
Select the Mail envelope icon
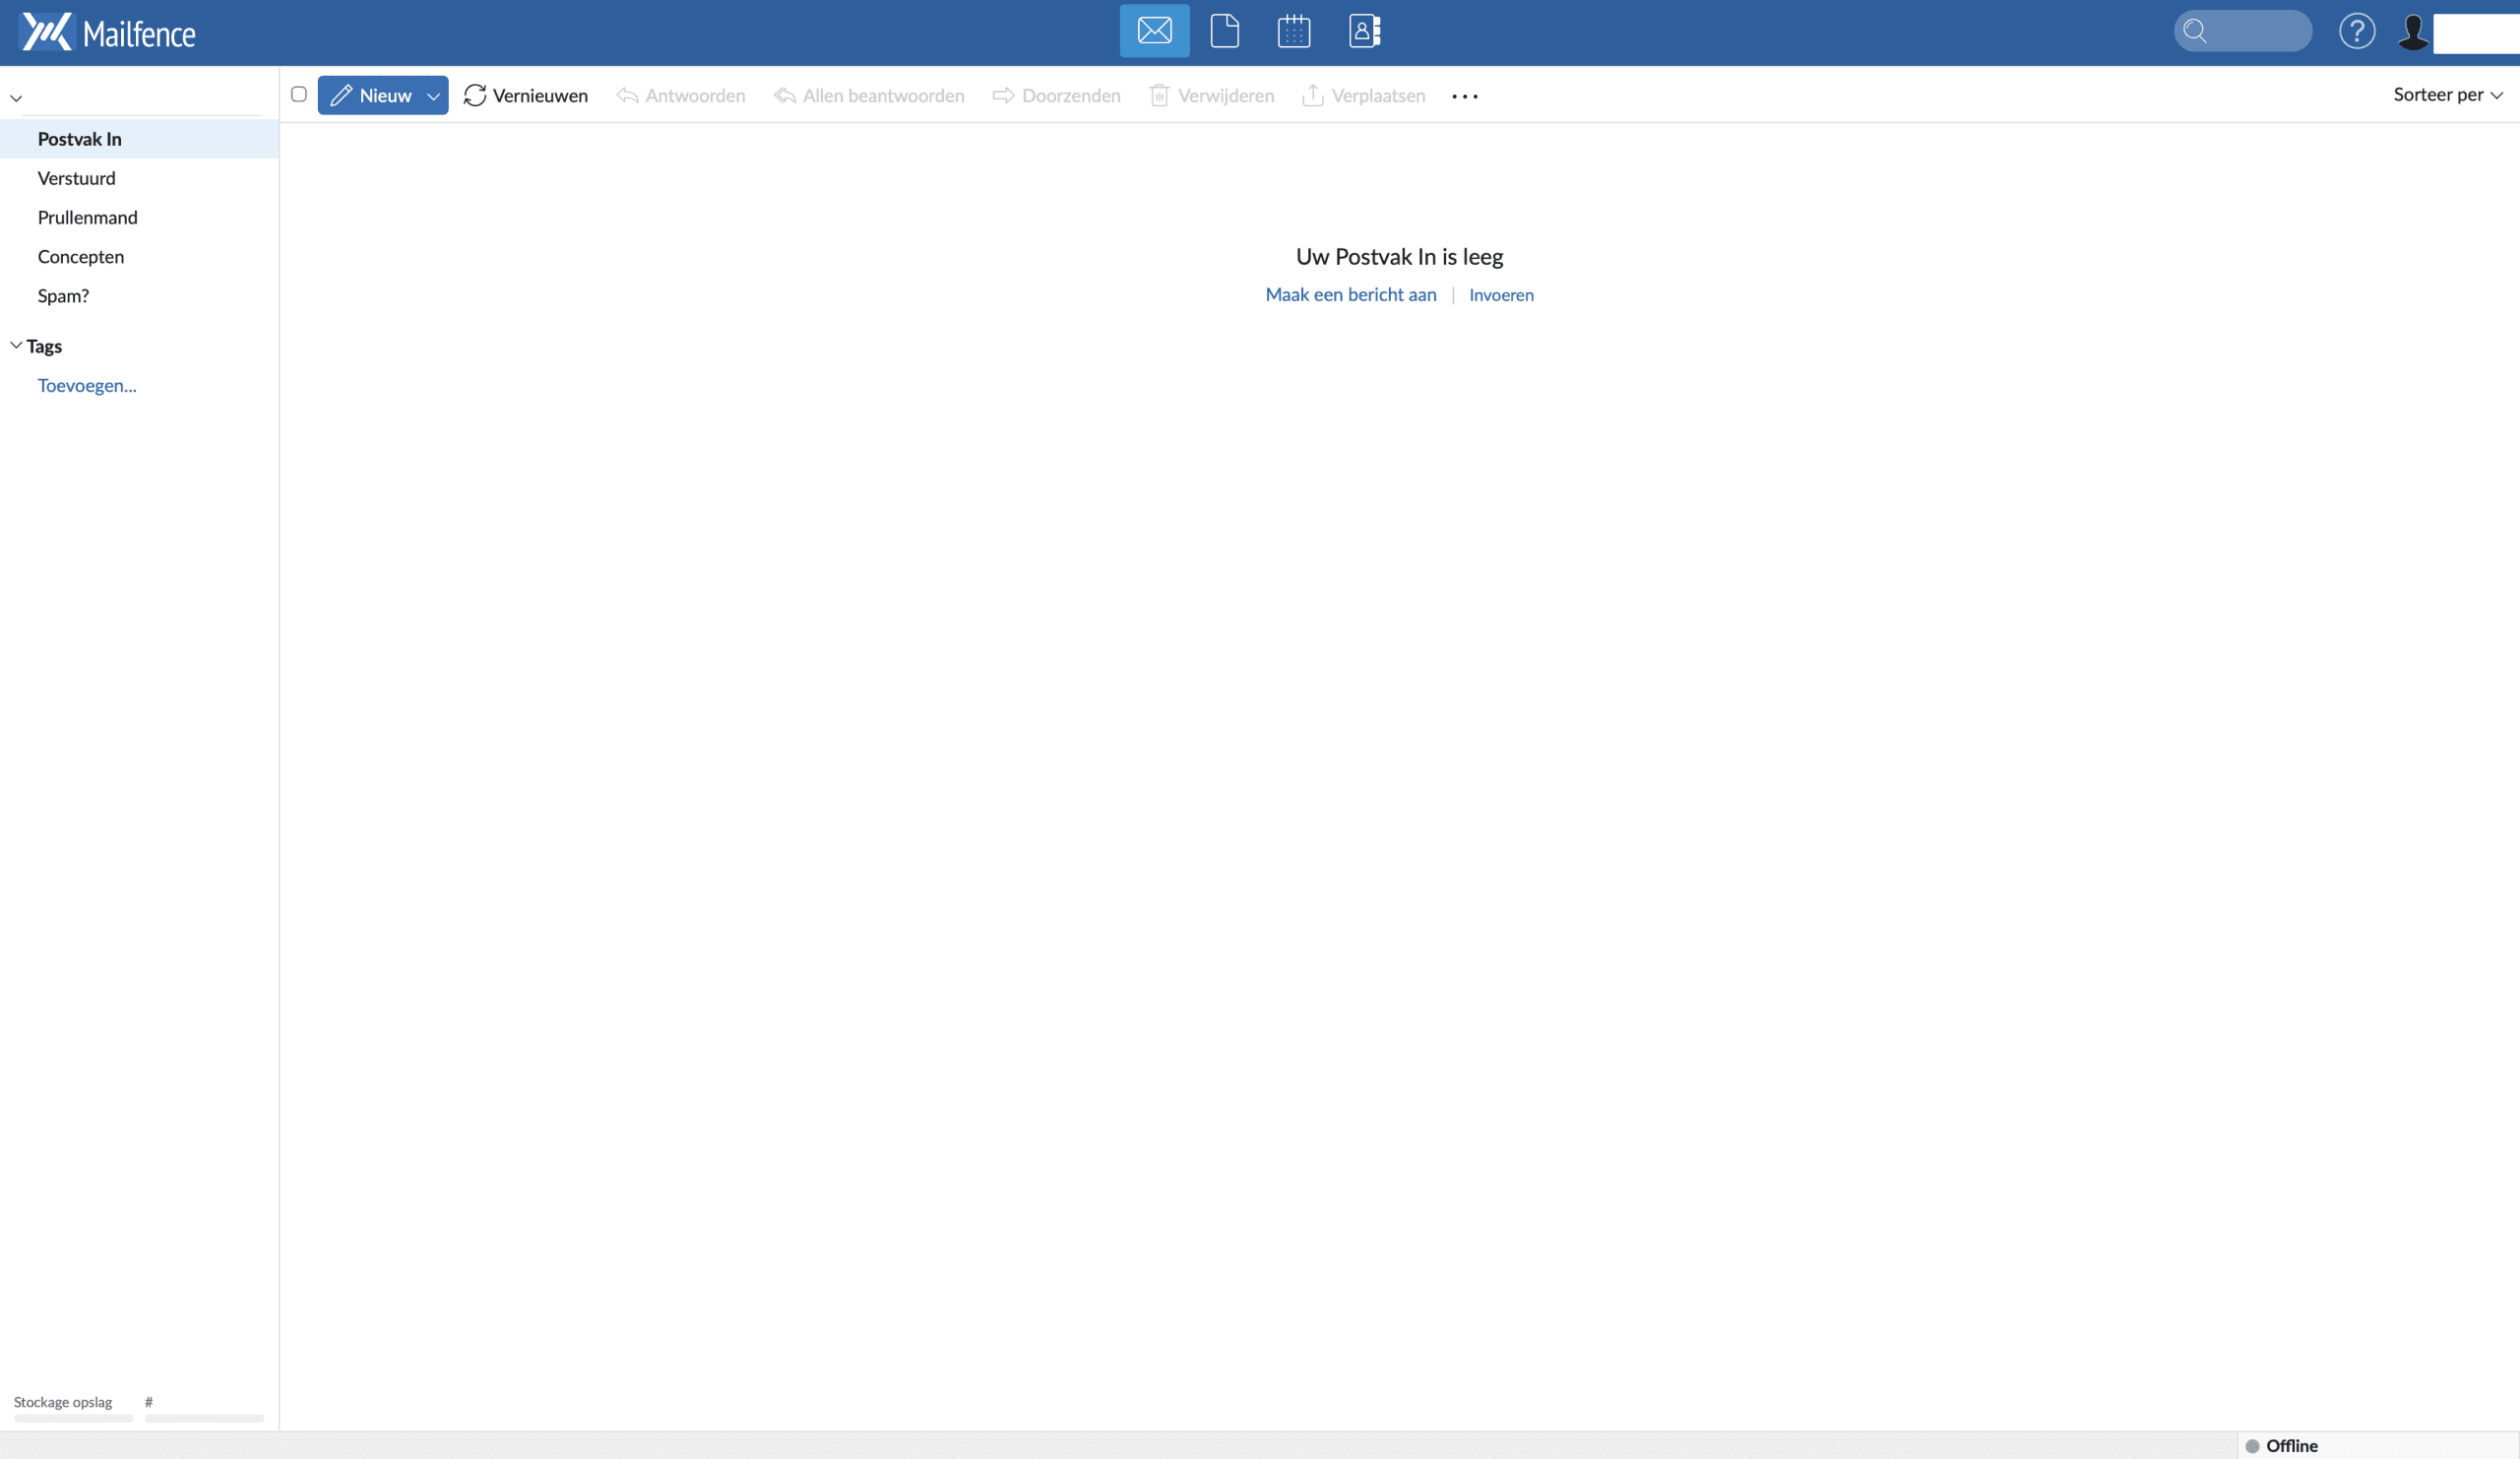1154,31
